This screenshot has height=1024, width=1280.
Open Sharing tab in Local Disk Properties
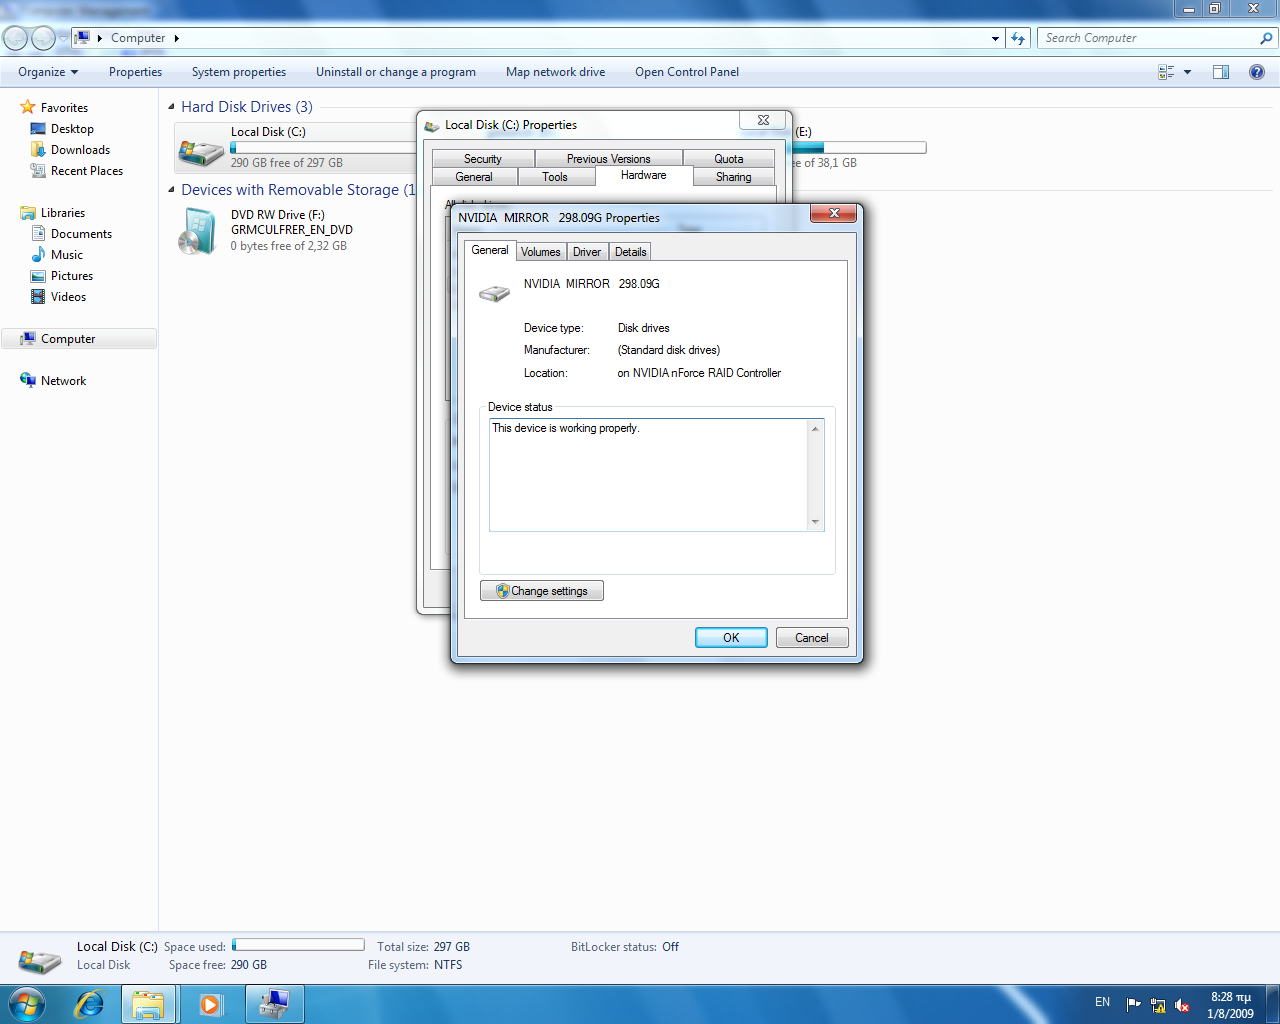(x=733, y=177)
